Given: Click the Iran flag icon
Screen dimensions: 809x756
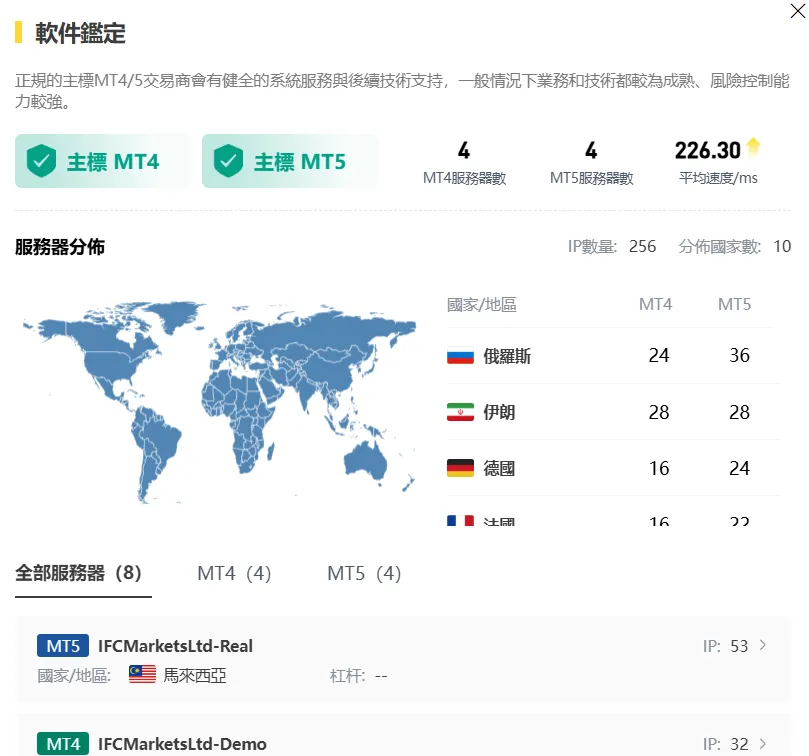Looking at the screenshot, I should (x=460, y=412).
